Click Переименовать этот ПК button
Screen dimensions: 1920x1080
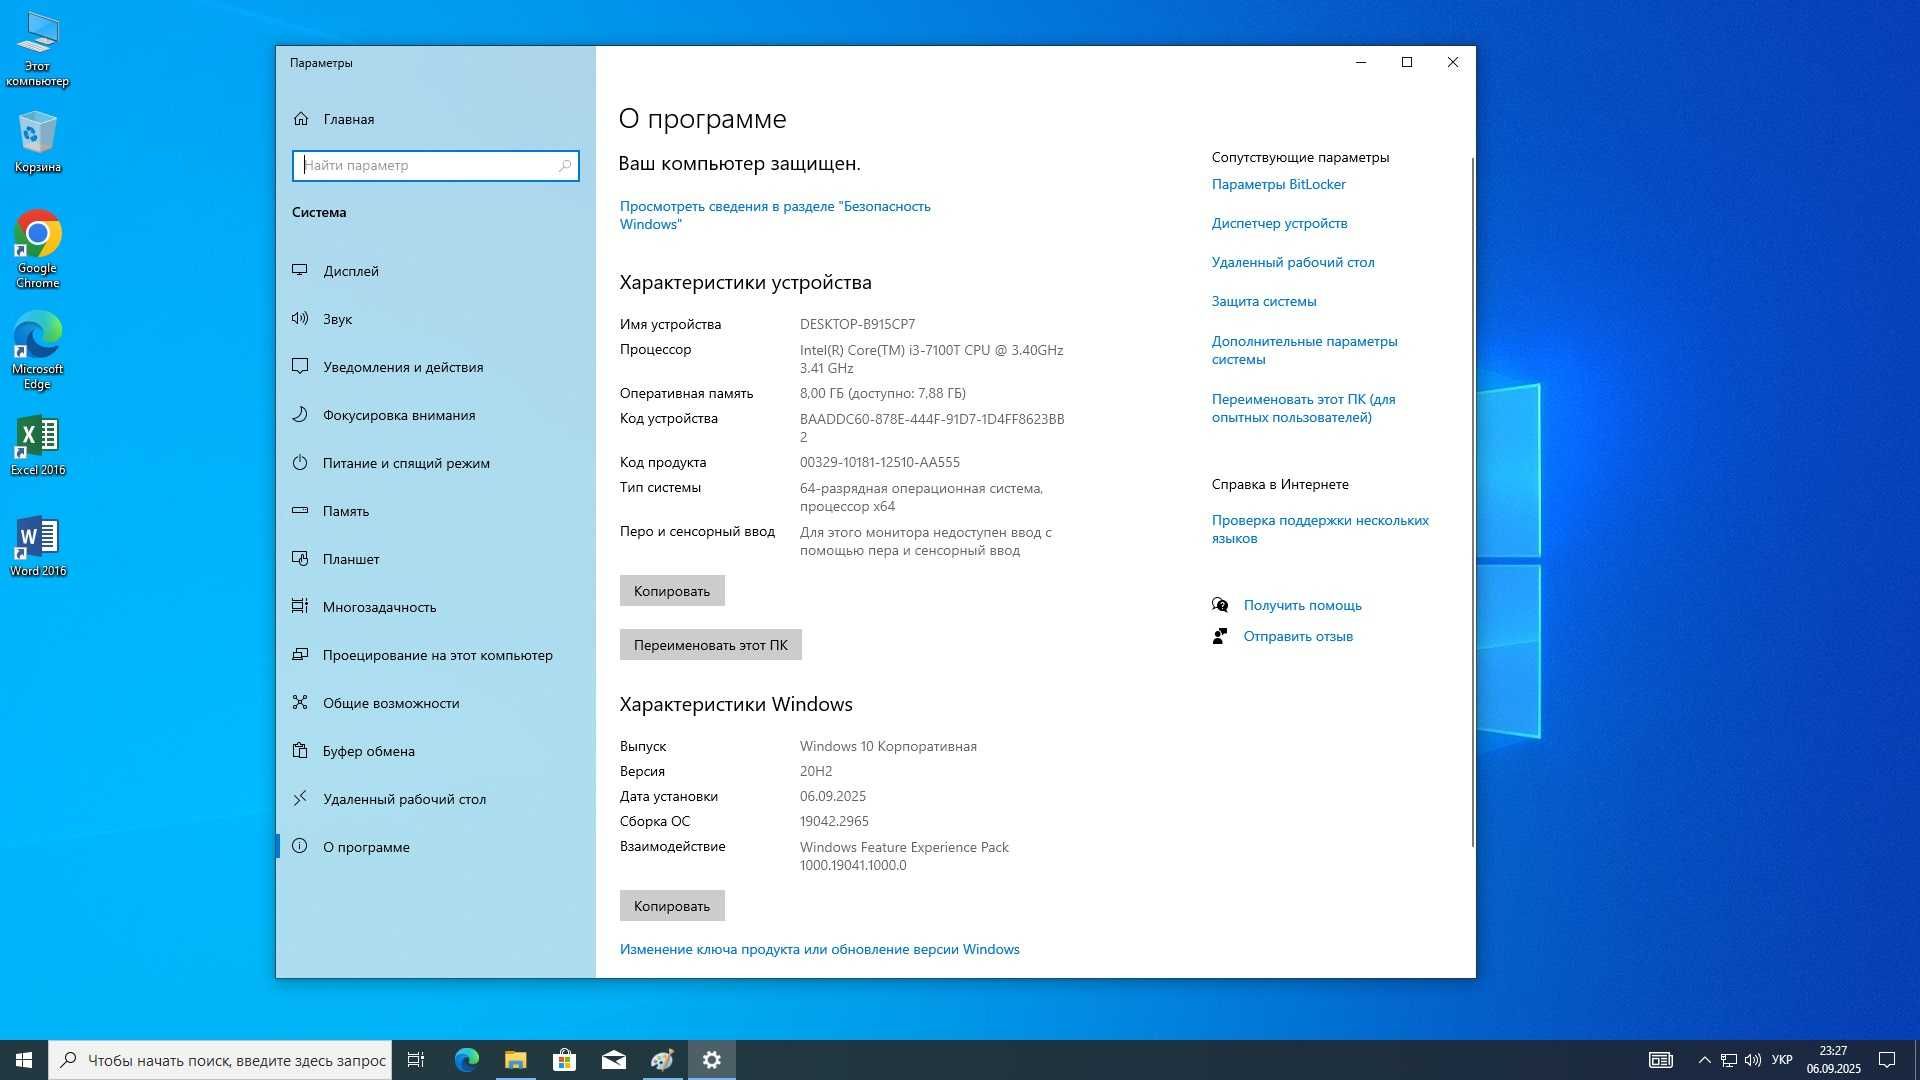tap(711, 645)
